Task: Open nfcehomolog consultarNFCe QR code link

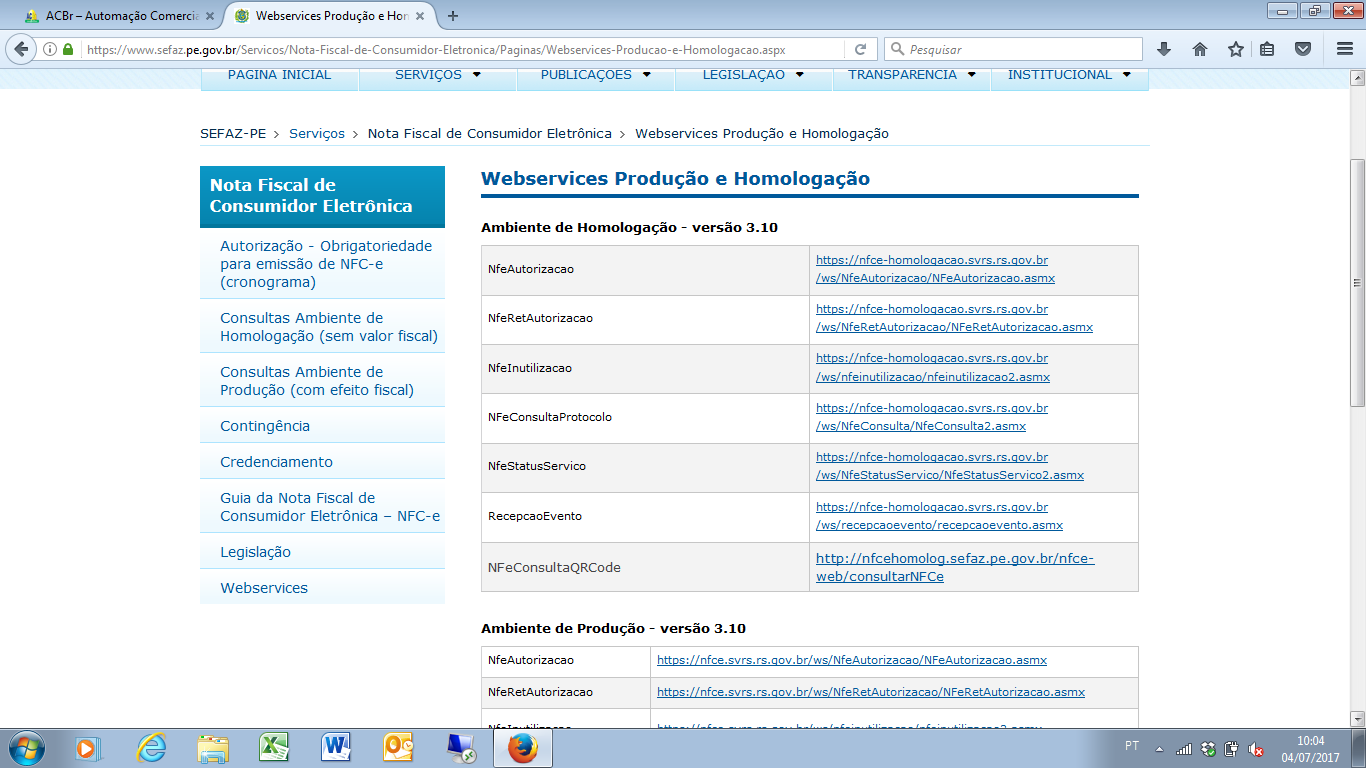Action: pos(955,567)
